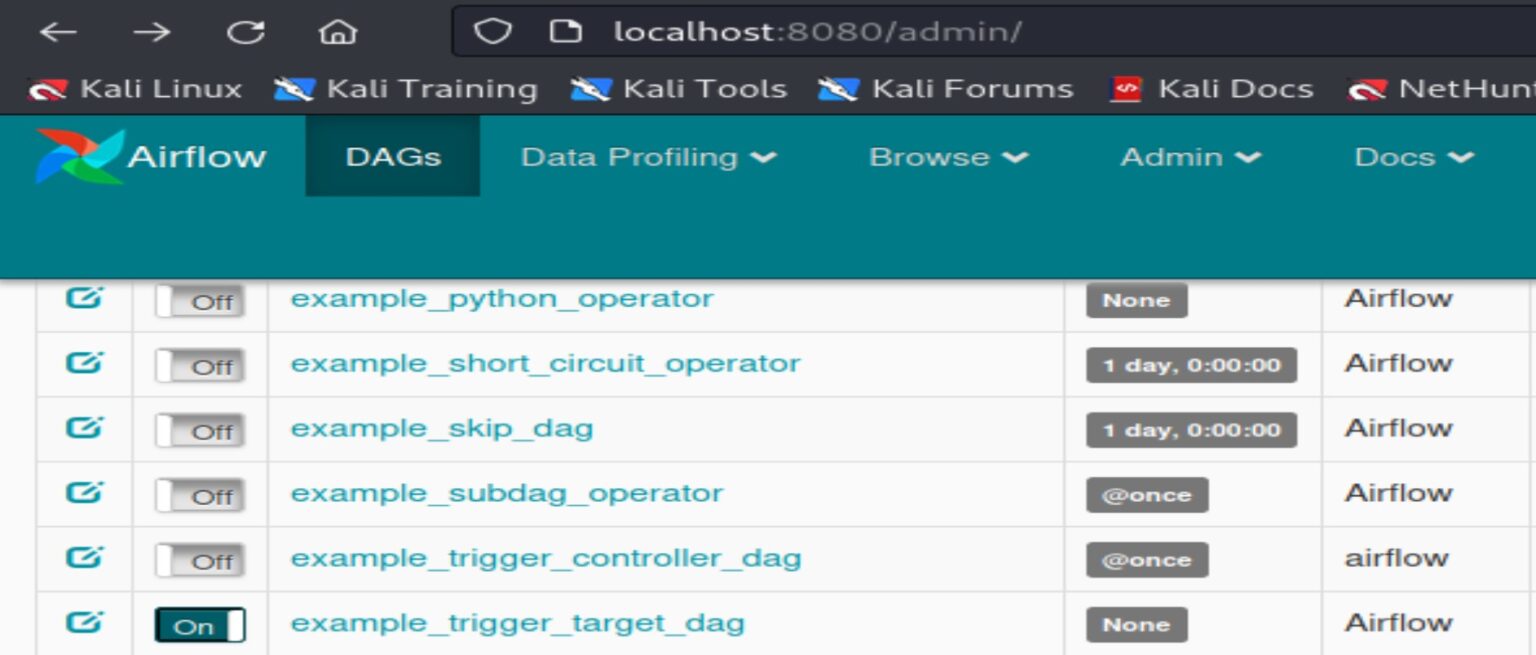Enable the example_trigger_controller_dag DAG

199,558
